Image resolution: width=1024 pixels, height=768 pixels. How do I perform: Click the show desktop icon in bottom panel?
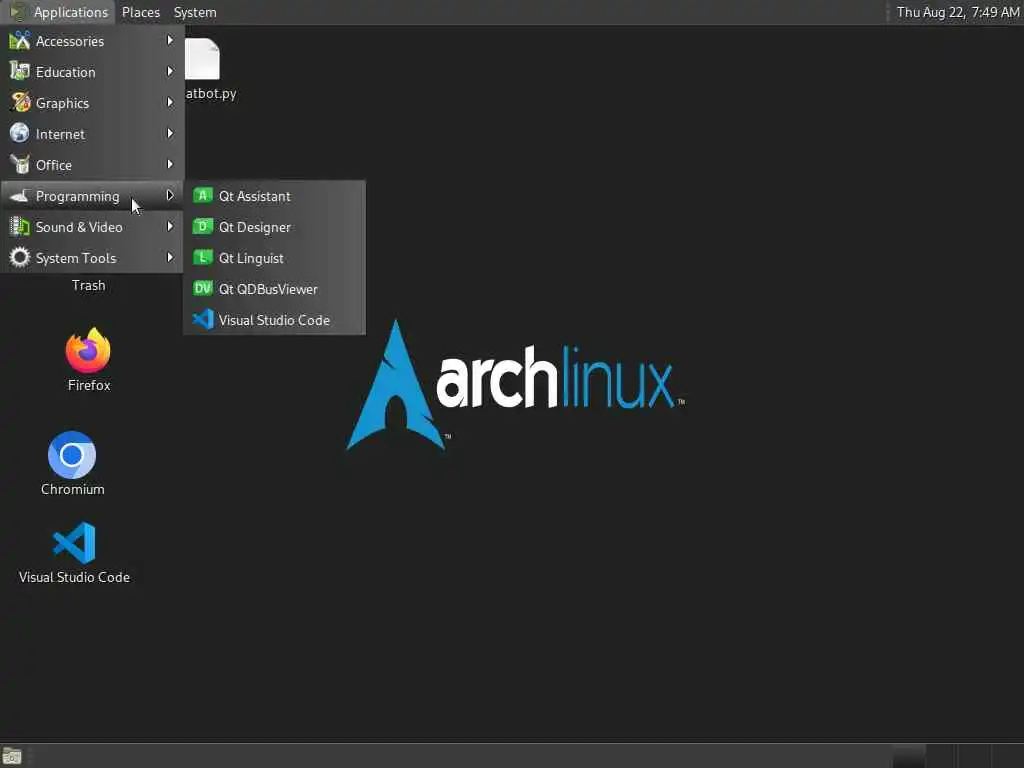pyautogui.click(x=12, y=757)
